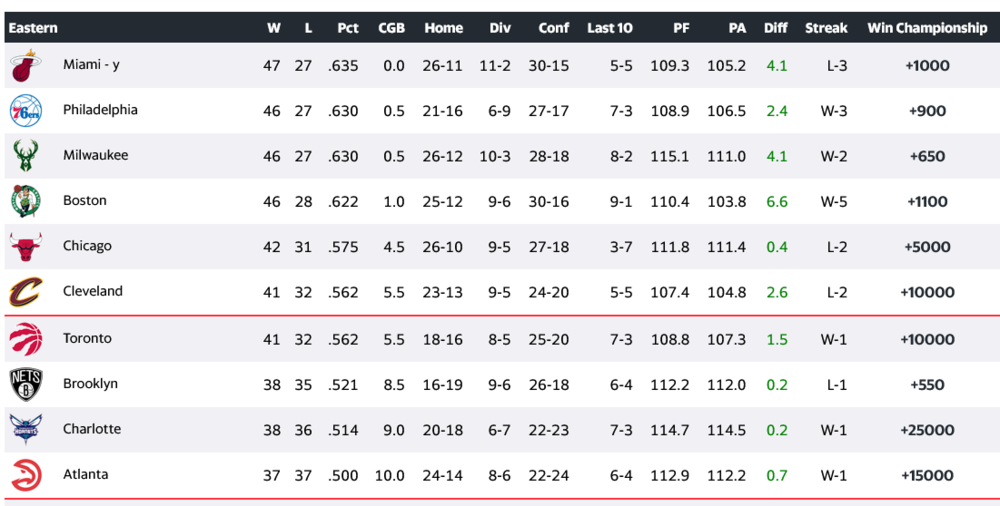Image resolution: width=1000 pixels, height=506 pixels.
Task: Sort by the Last 10 column header
Action: pos(609,28)
